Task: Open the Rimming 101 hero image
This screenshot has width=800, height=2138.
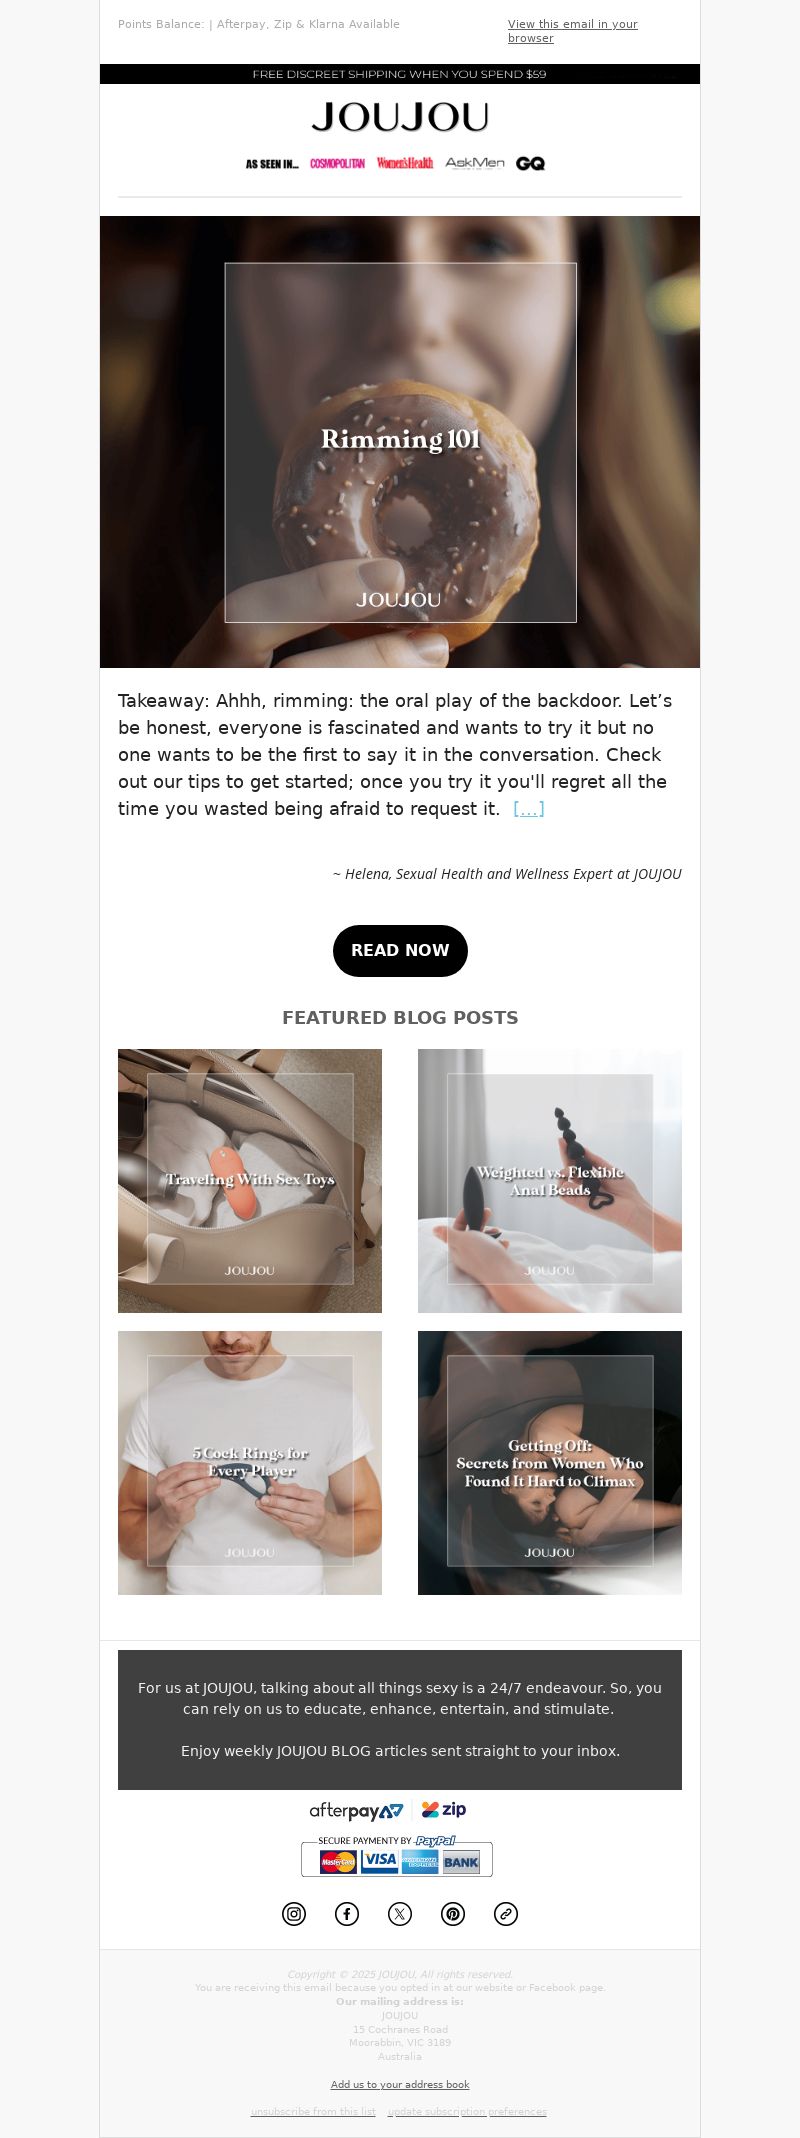Action: [400, 442]
